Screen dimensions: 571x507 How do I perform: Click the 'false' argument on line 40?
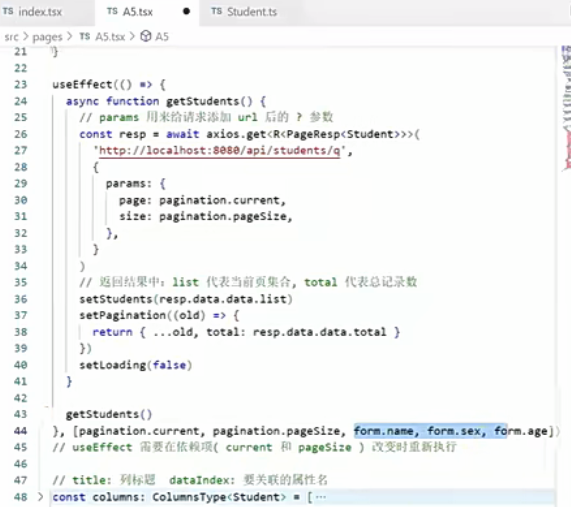169,365
